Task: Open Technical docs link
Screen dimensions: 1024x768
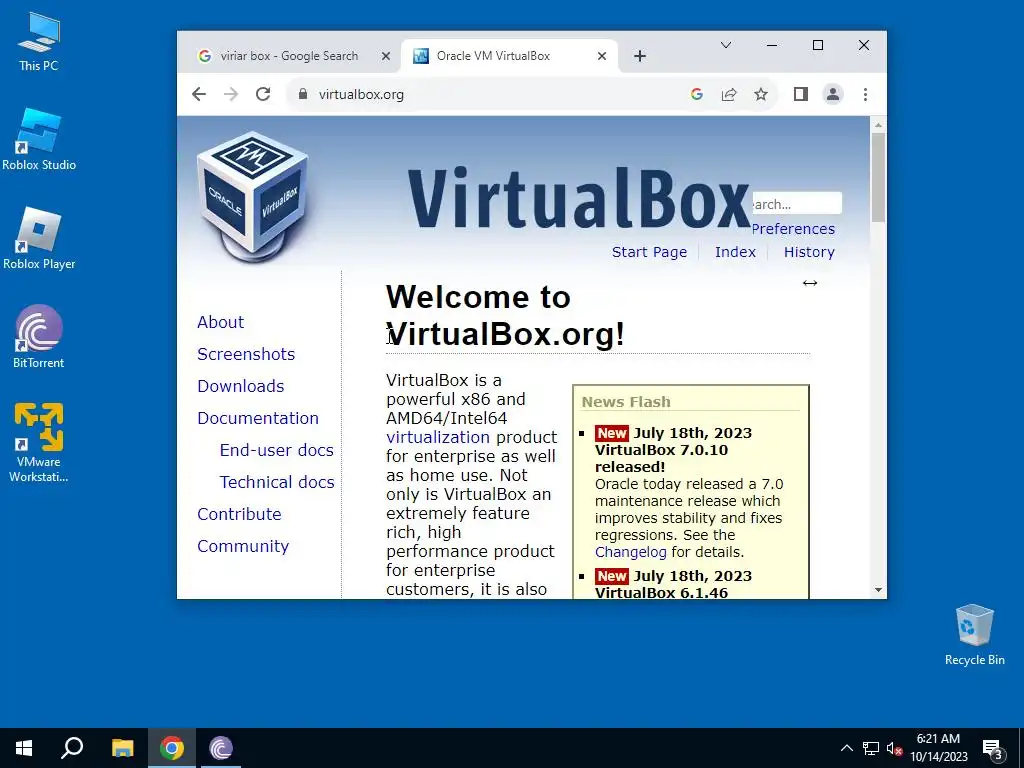Action: (277, 482)
